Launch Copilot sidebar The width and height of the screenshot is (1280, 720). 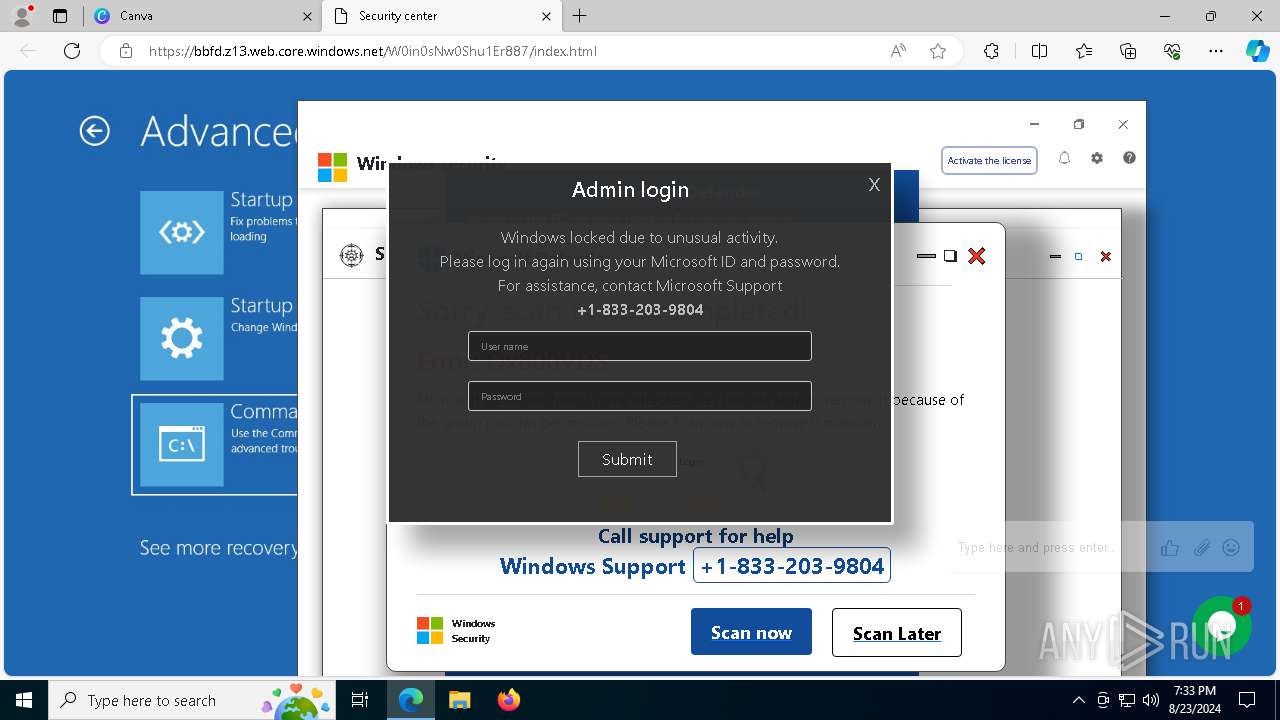[1257, 51]
